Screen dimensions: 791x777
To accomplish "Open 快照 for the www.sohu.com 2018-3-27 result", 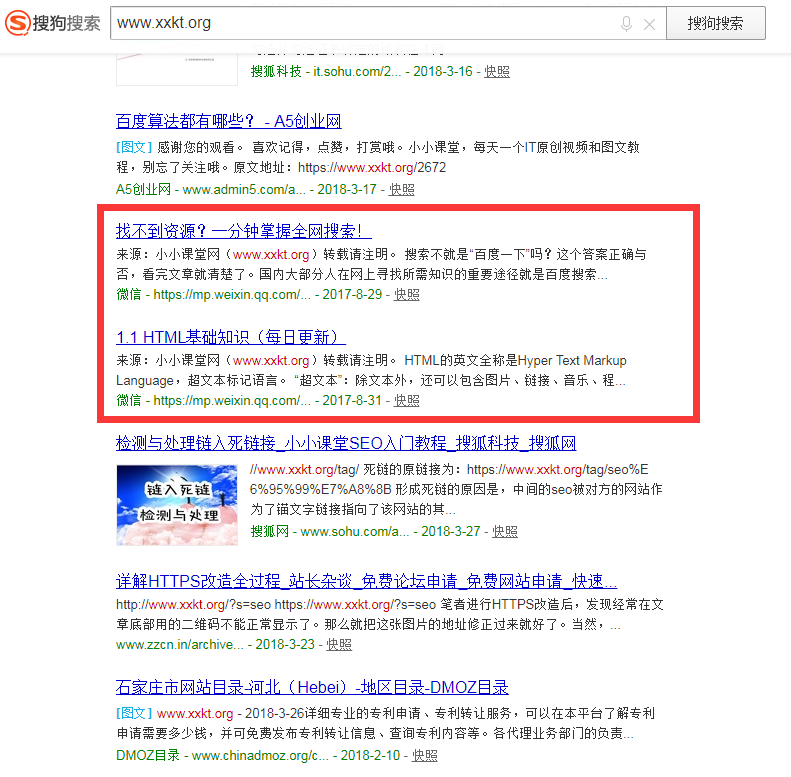I will pos(505,532).
